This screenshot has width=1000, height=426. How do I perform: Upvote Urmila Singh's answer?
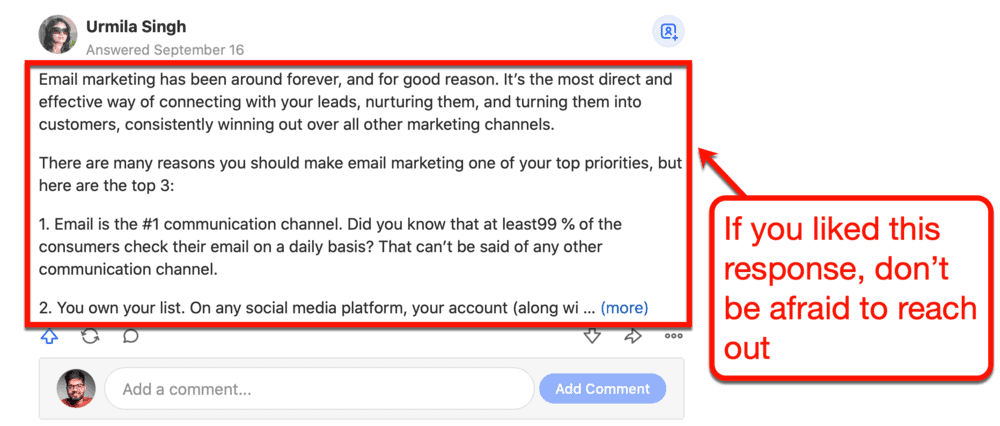click(50, 336)
